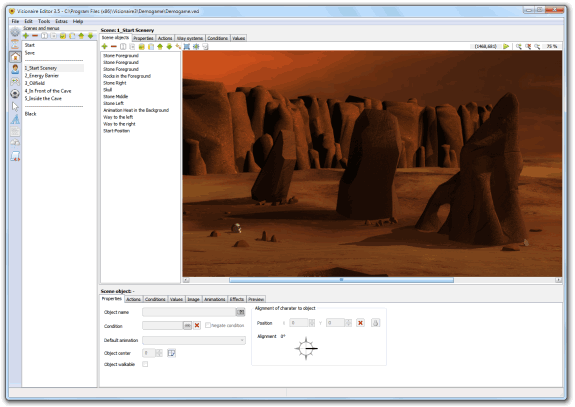The image size is (575, 407).
Task: Open the Help menu
Action: (x=78, y=21)
